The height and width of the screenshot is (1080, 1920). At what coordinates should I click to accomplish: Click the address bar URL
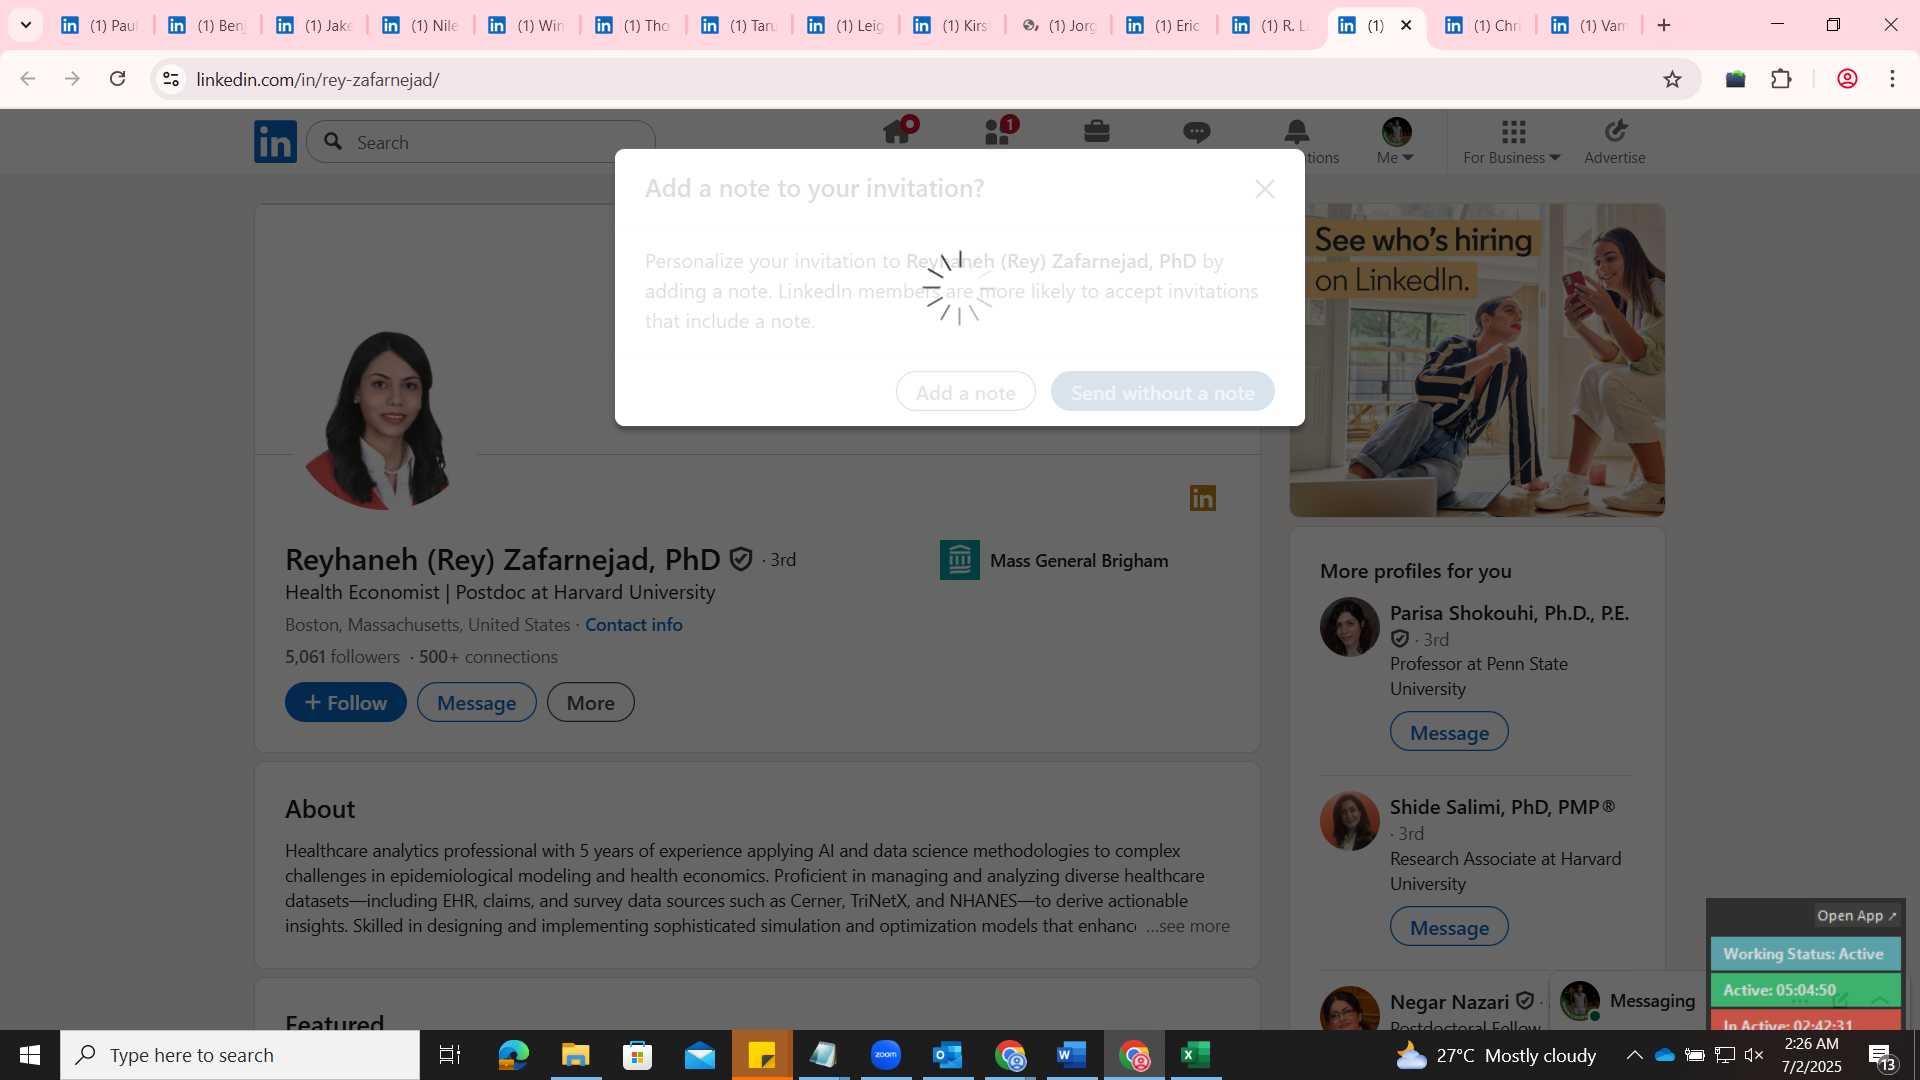(318, 79)
